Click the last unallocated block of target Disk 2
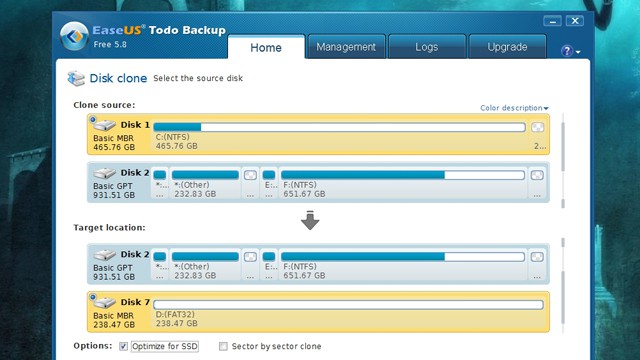 [537, 257]
